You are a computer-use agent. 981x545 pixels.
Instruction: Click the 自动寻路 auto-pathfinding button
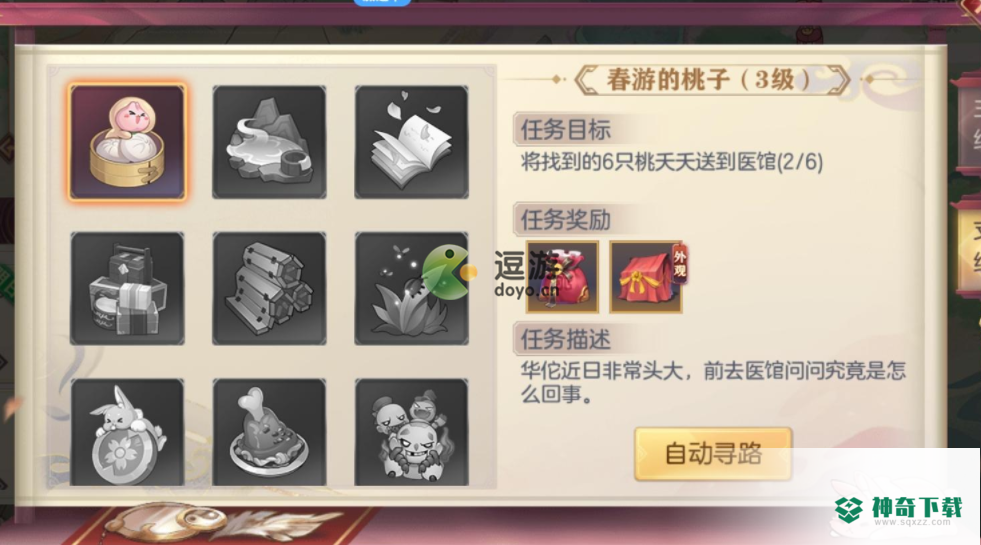[x=713, y=454]
